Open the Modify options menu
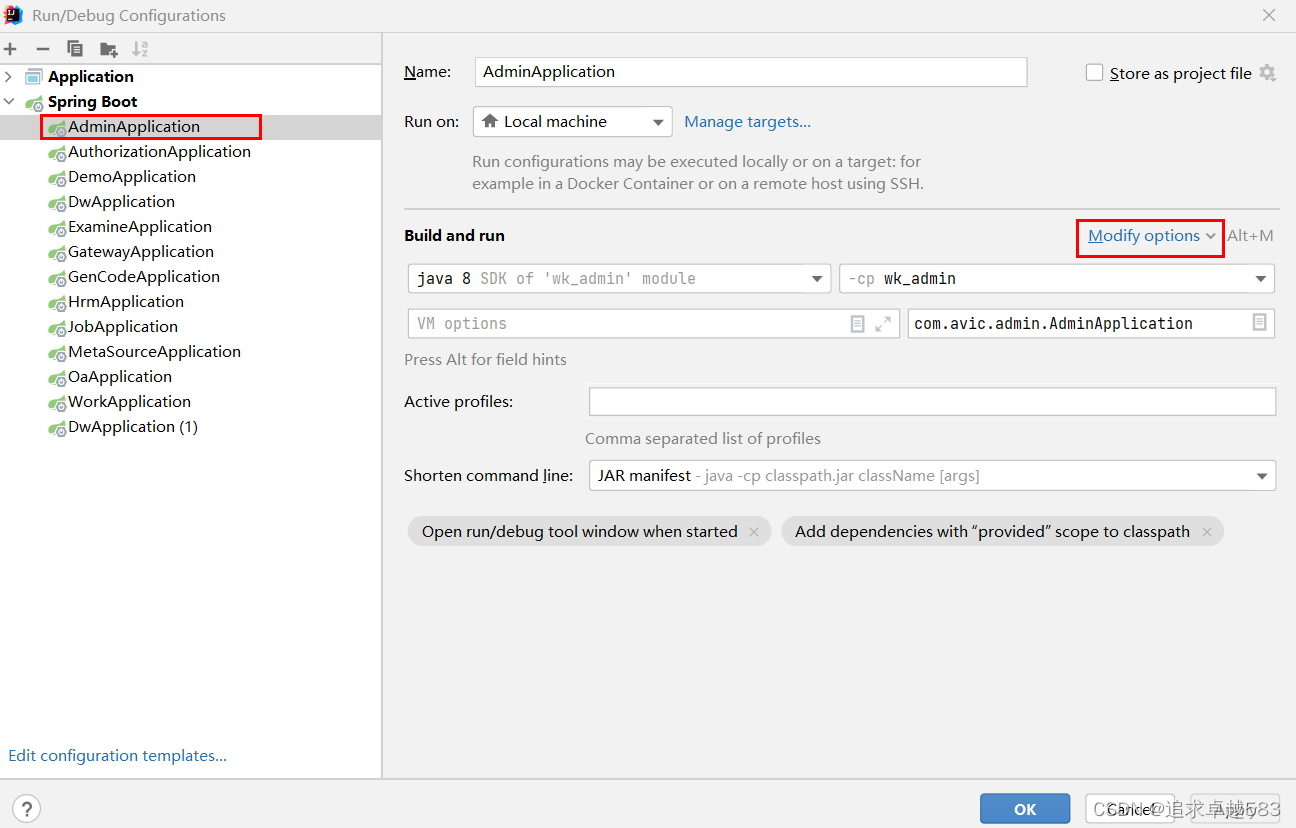The width and height of the screenshot is (1296, 828). [x=1150, y=236]
